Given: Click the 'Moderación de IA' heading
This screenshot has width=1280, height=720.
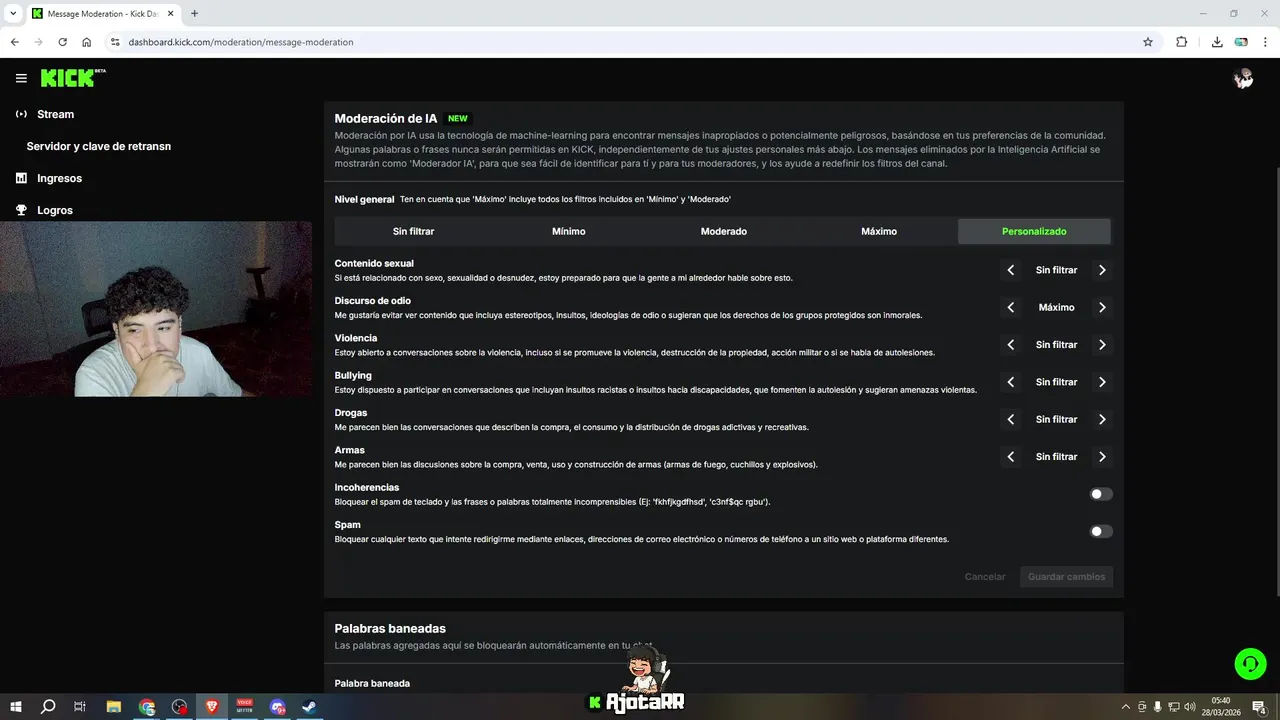Looking at the screenshot, I should 386,118.
